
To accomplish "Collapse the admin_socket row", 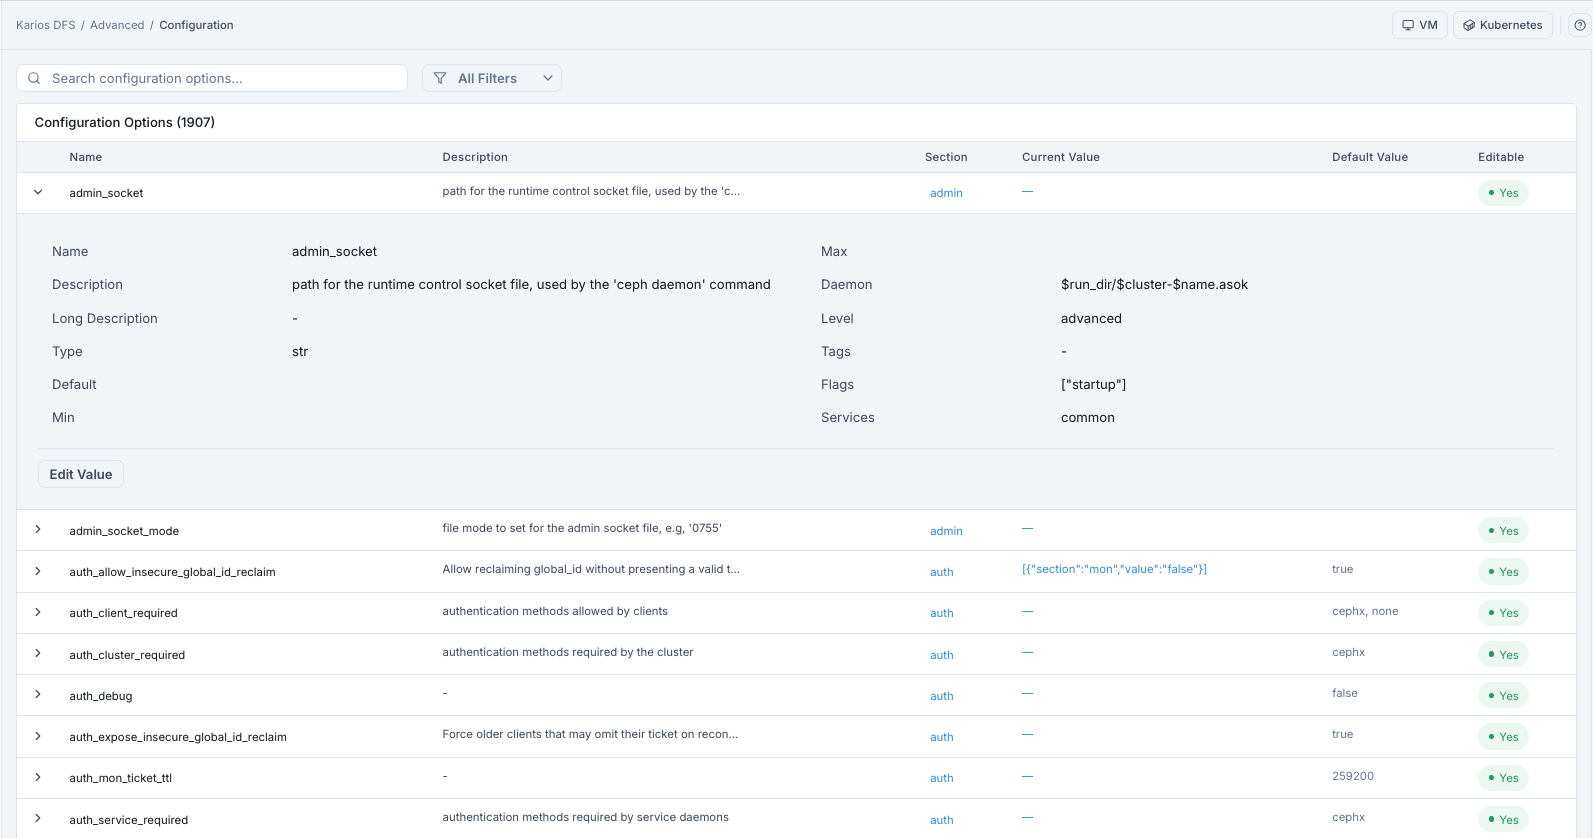I will [x=38, y=192].
